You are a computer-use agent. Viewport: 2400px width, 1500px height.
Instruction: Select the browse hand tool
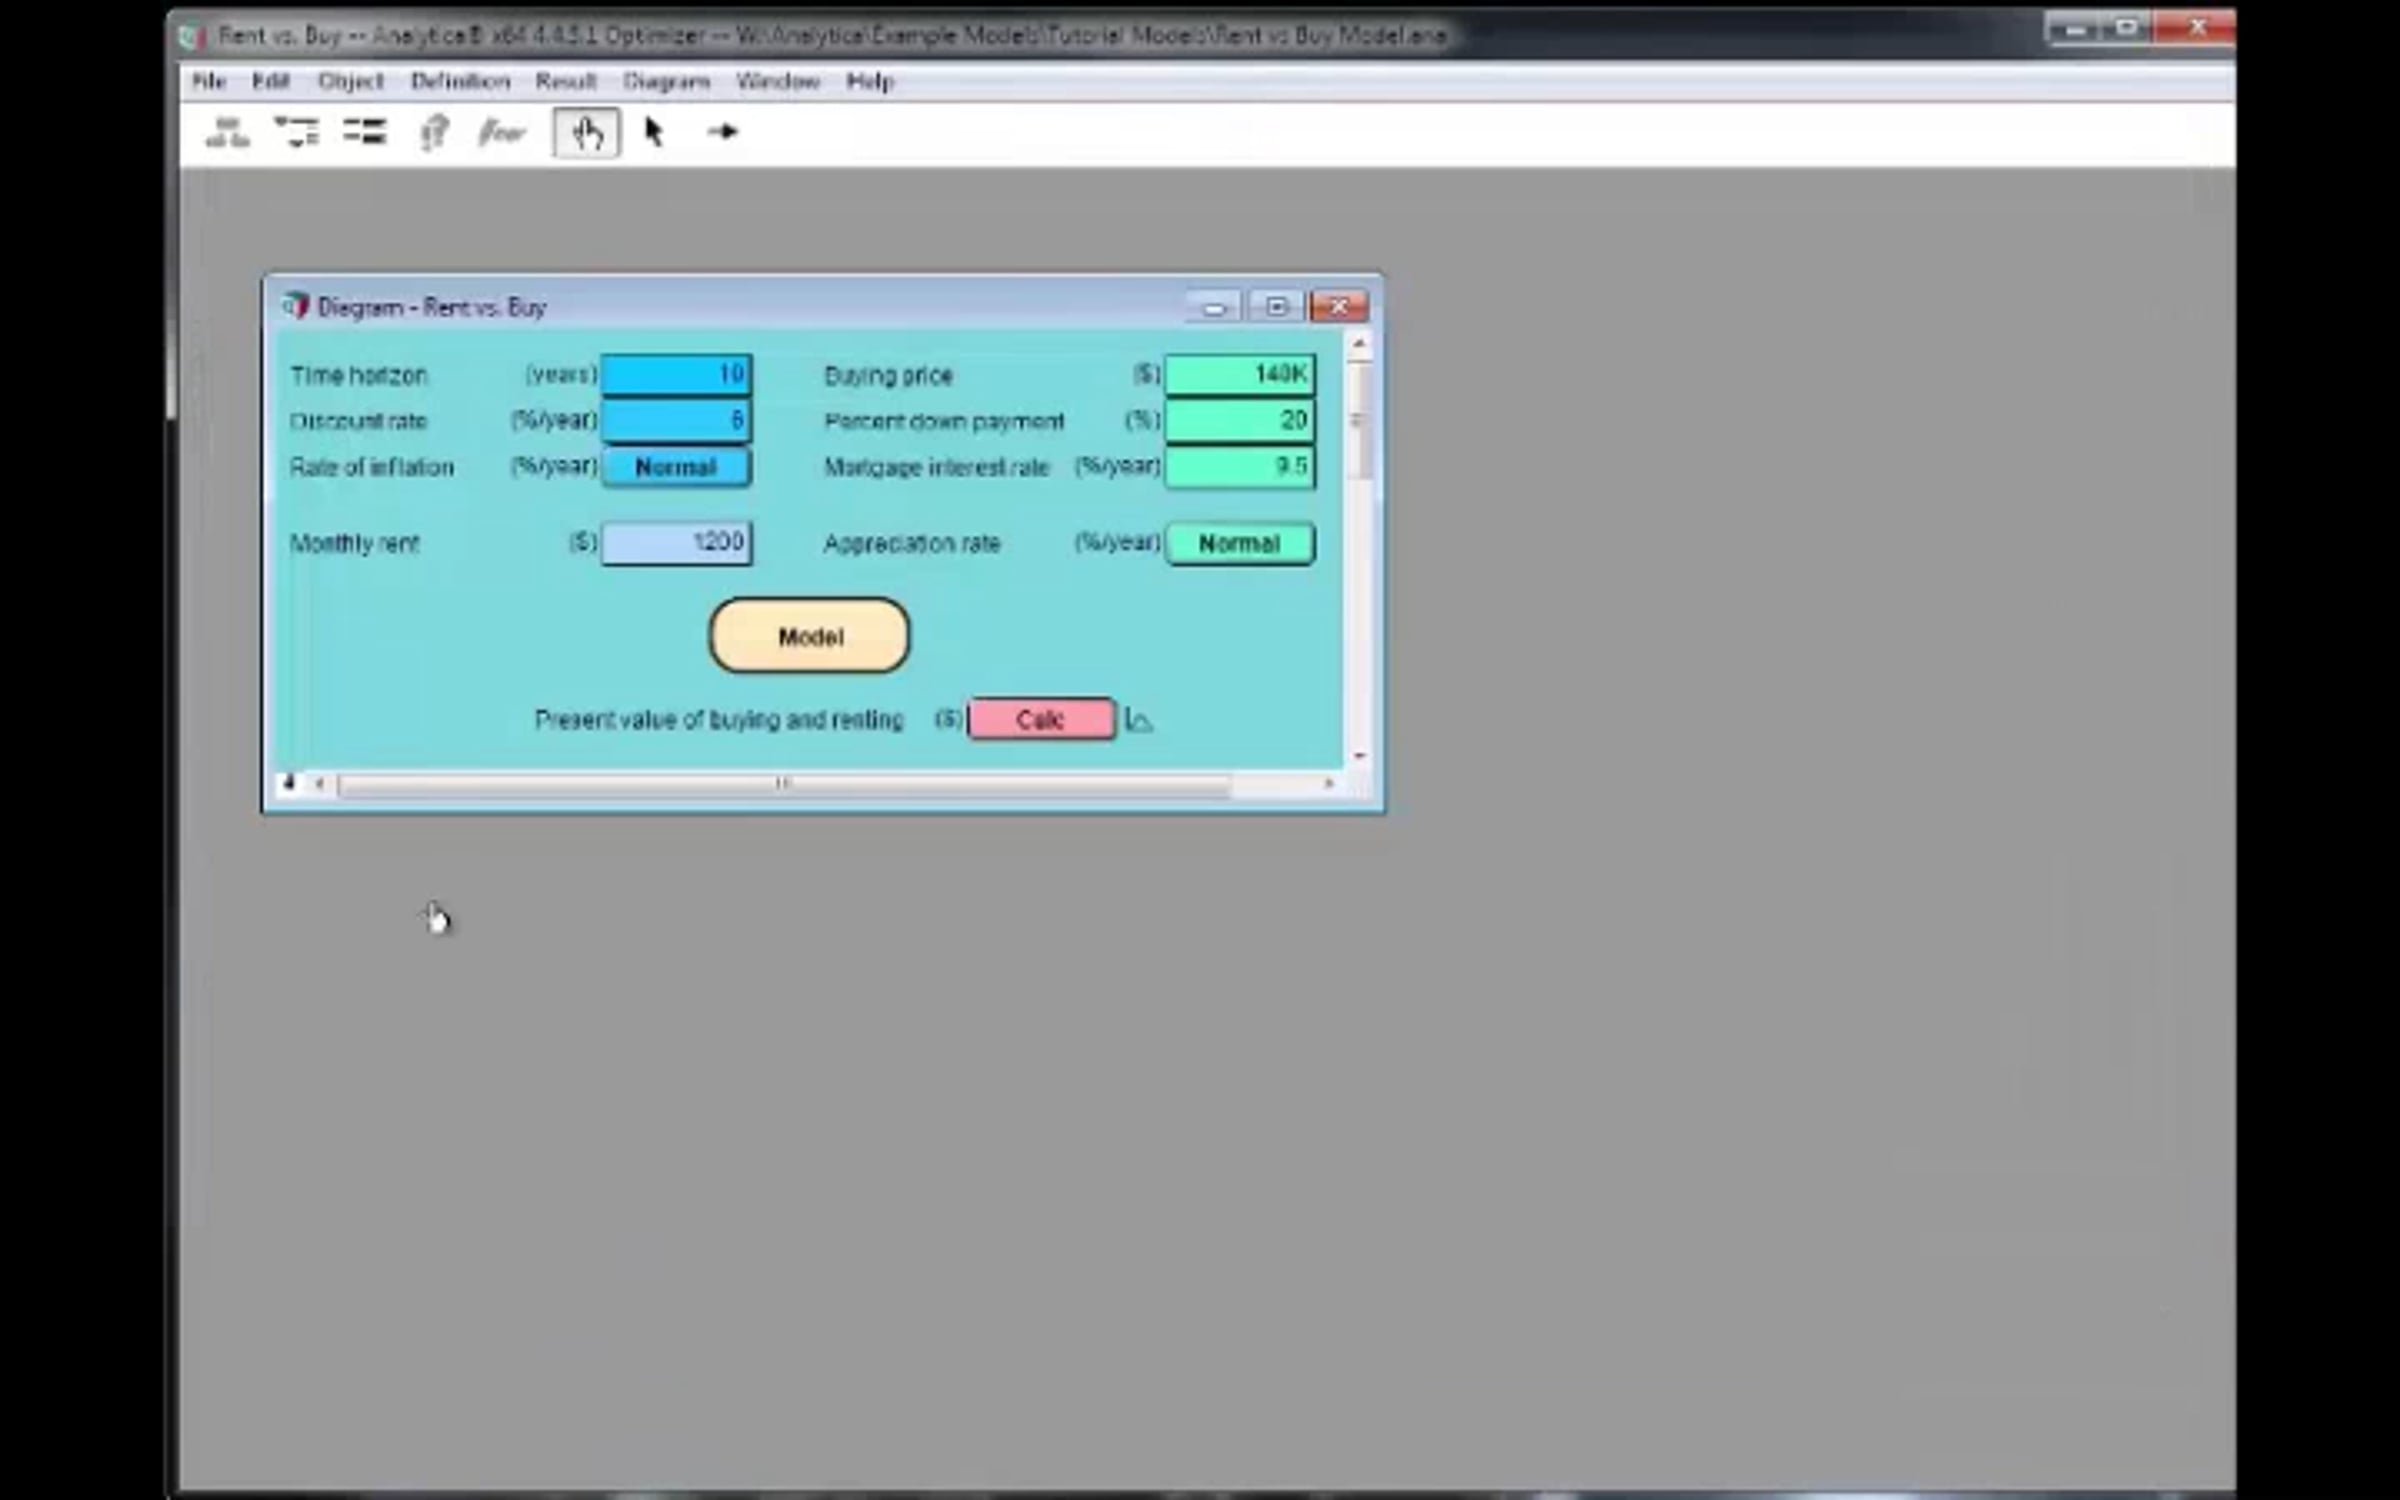587,133
